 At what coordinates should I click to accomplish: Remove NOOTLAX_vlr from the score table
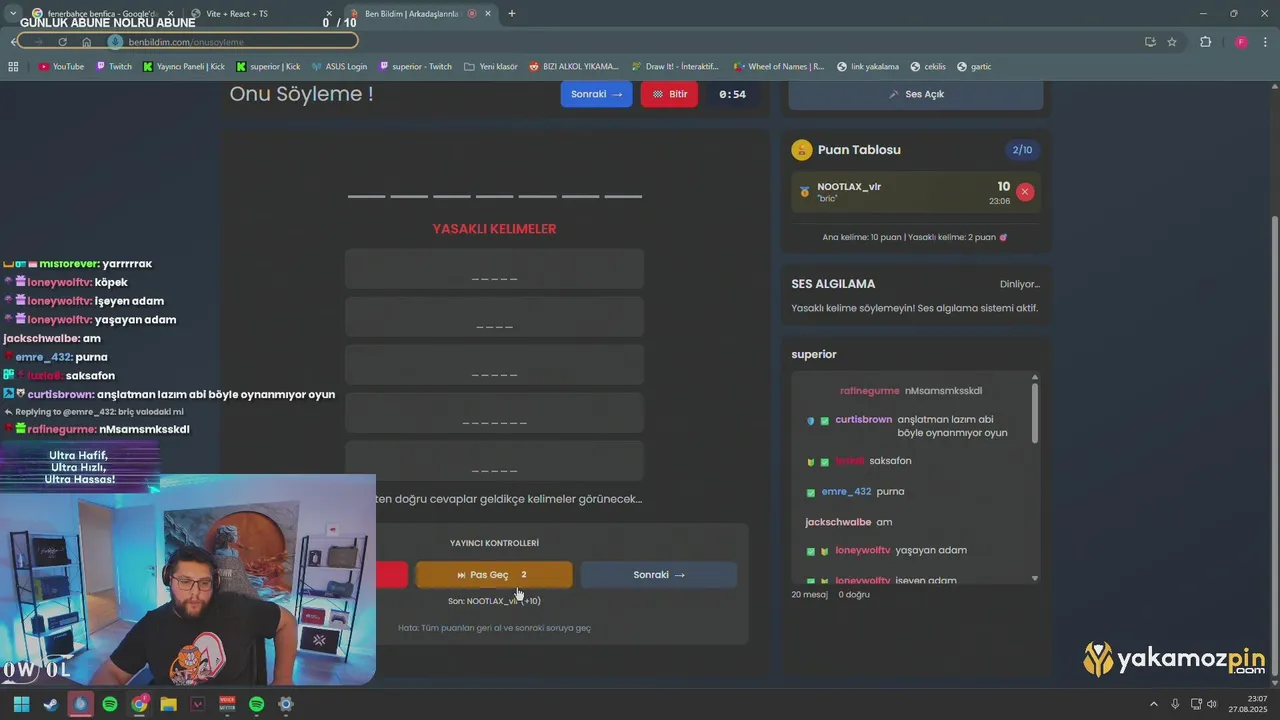pyautogui.click(x=1025, y=192)
